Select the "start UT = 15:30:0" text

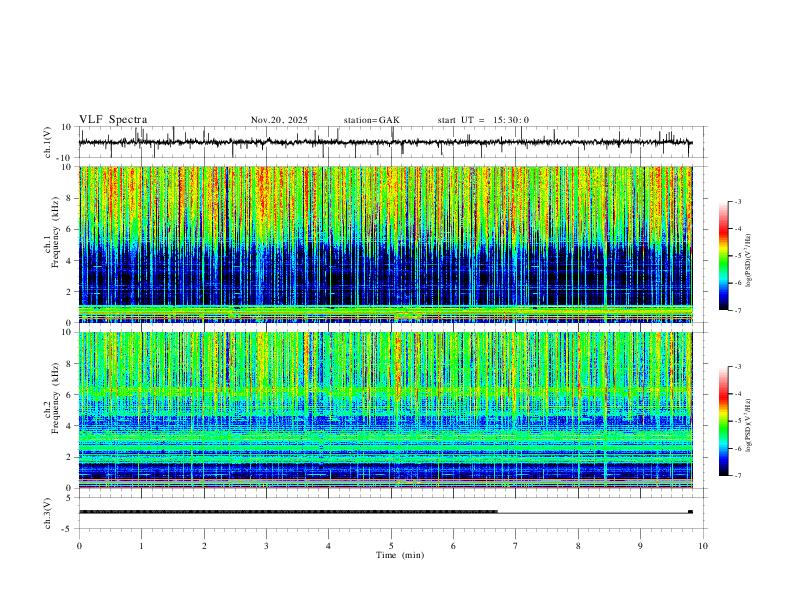click(483, 120)
